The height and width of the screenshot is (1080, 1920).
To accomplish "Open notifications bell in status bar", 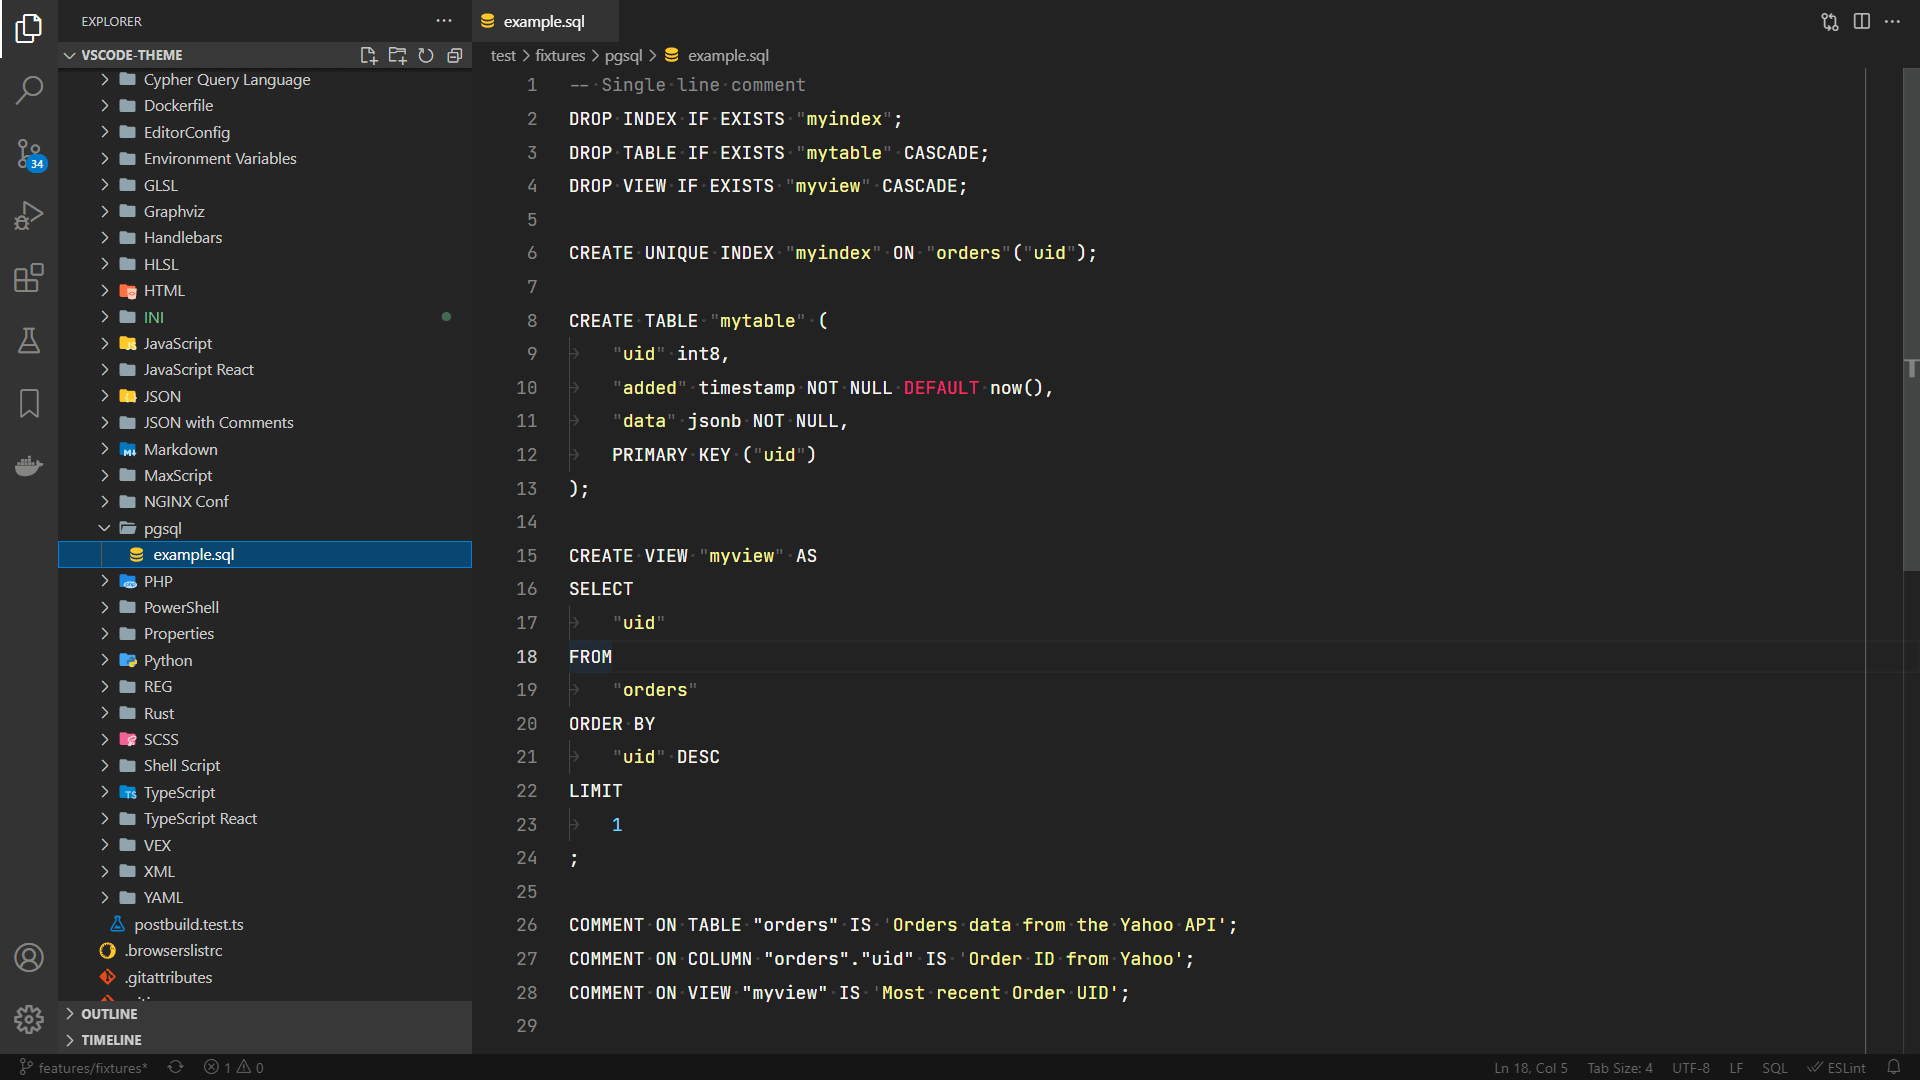I will [x=1893, y=1067].
